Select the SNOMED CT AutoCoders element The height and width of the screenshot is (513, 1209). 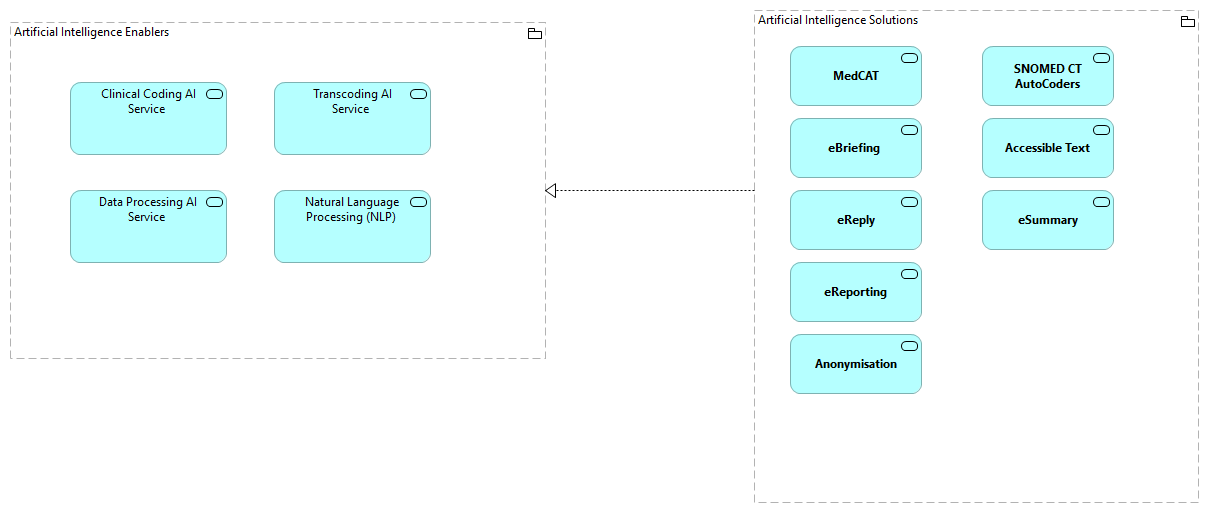click(1048, 76)
